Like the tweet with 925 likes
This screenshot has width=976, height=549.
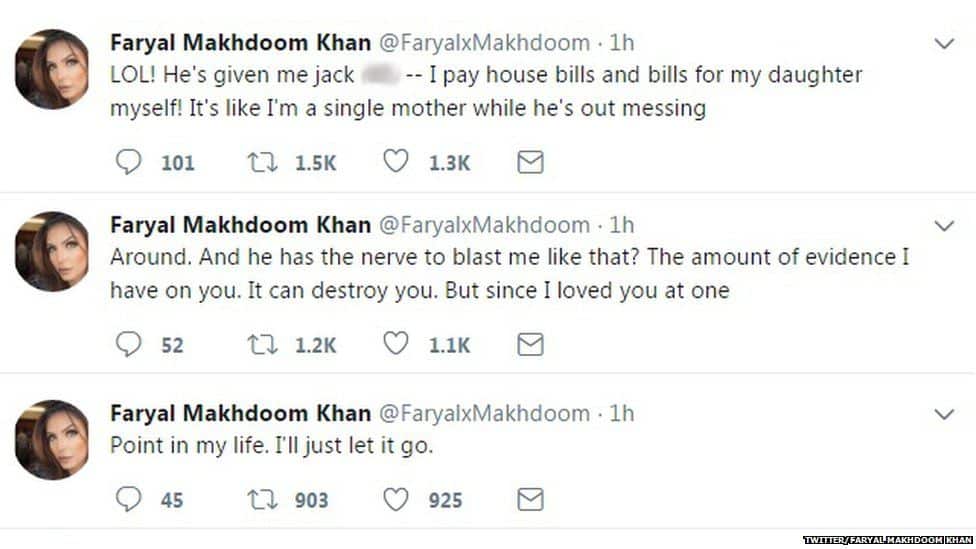395,498
